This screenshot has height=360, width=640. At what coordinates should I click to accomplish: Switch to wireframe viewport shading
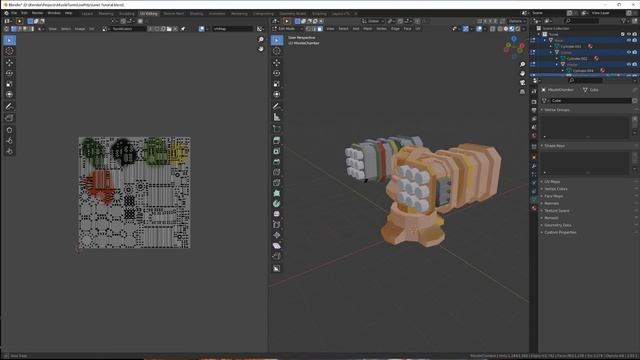point(500,29)
